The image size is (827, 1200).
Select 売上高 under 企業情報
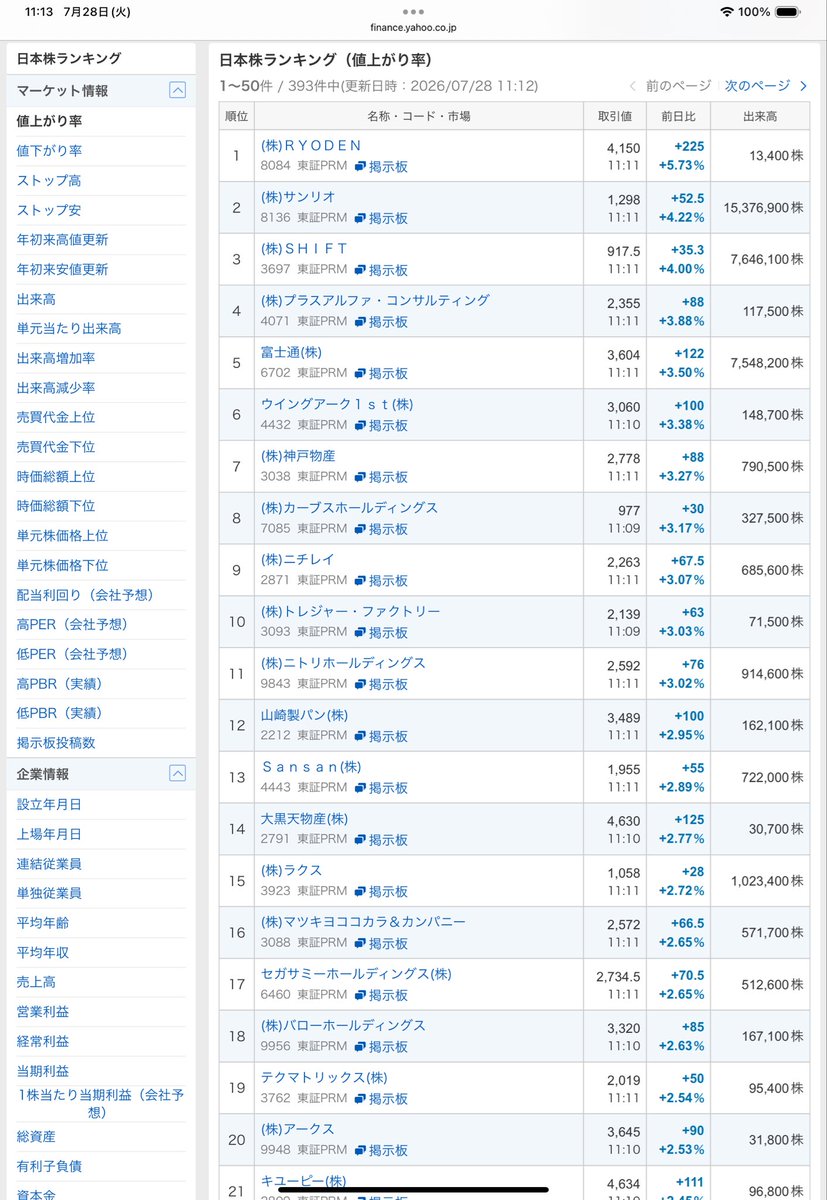click(36, 982)
